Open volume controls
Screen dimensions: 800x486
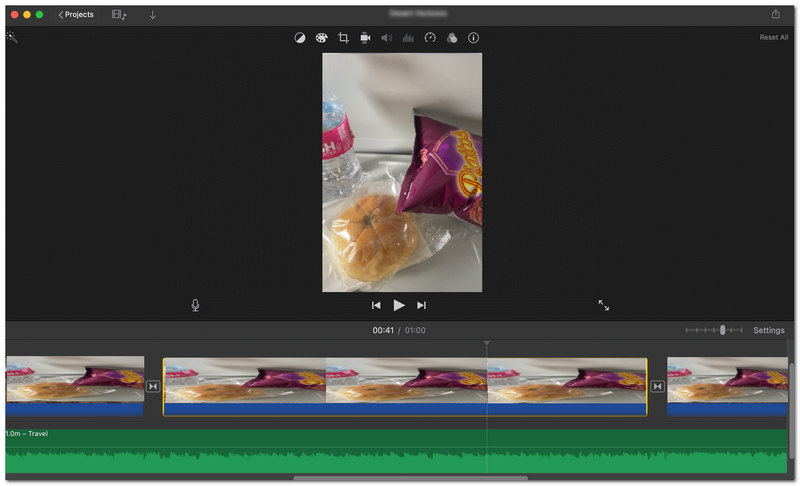(x=387, y=38)
